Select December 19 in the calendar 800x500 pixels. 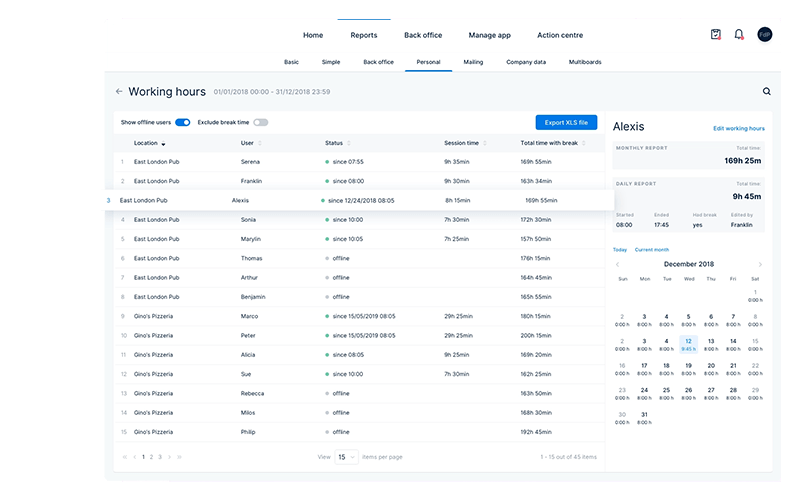click(689, 368)
